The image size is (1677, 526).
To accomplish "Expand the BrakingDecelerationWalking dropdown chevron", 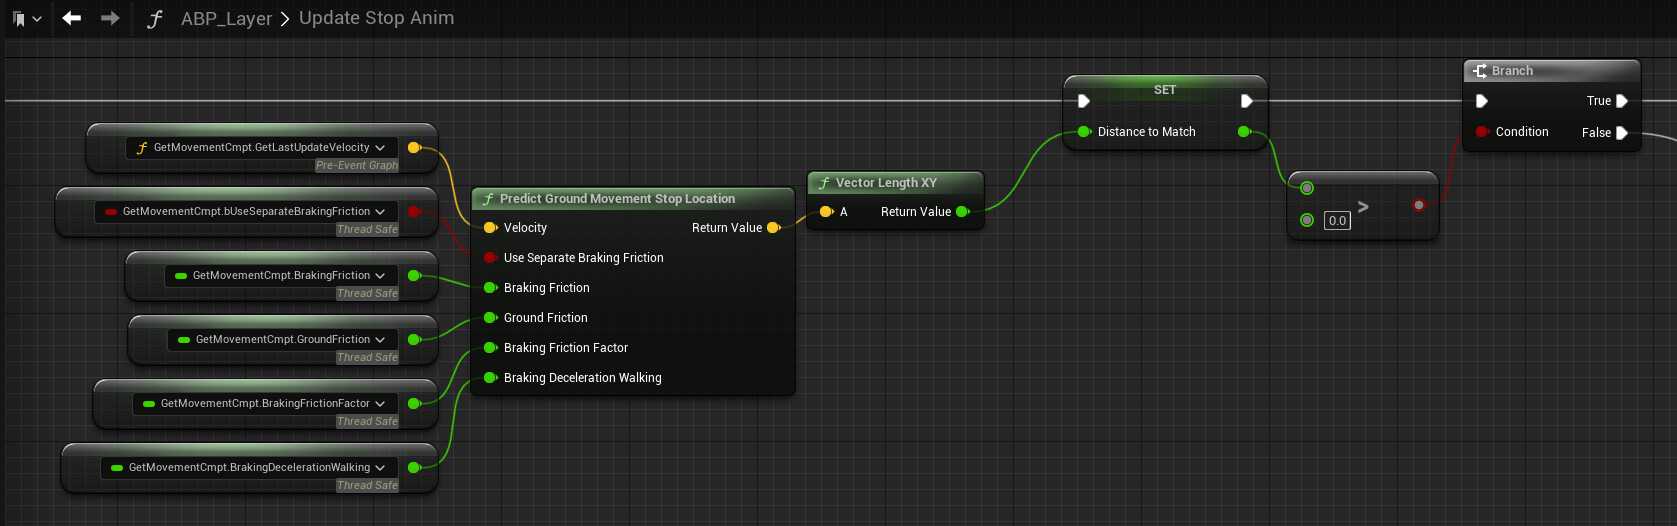I will (380, 468).
